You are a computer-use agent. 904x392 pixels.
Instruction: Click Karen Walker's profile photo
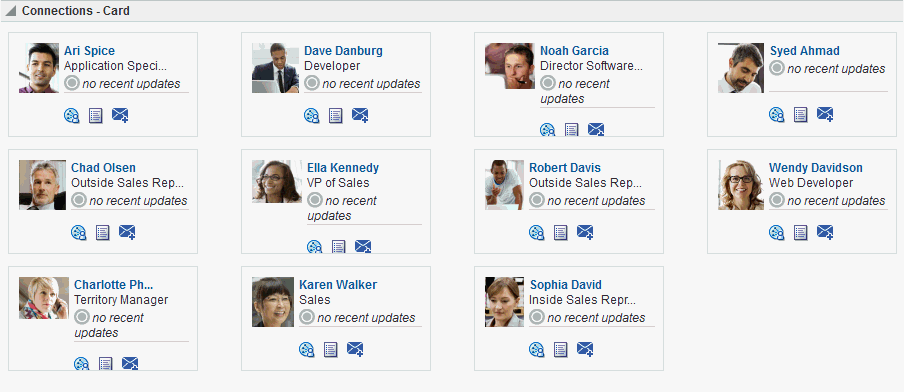coord(273,302)
